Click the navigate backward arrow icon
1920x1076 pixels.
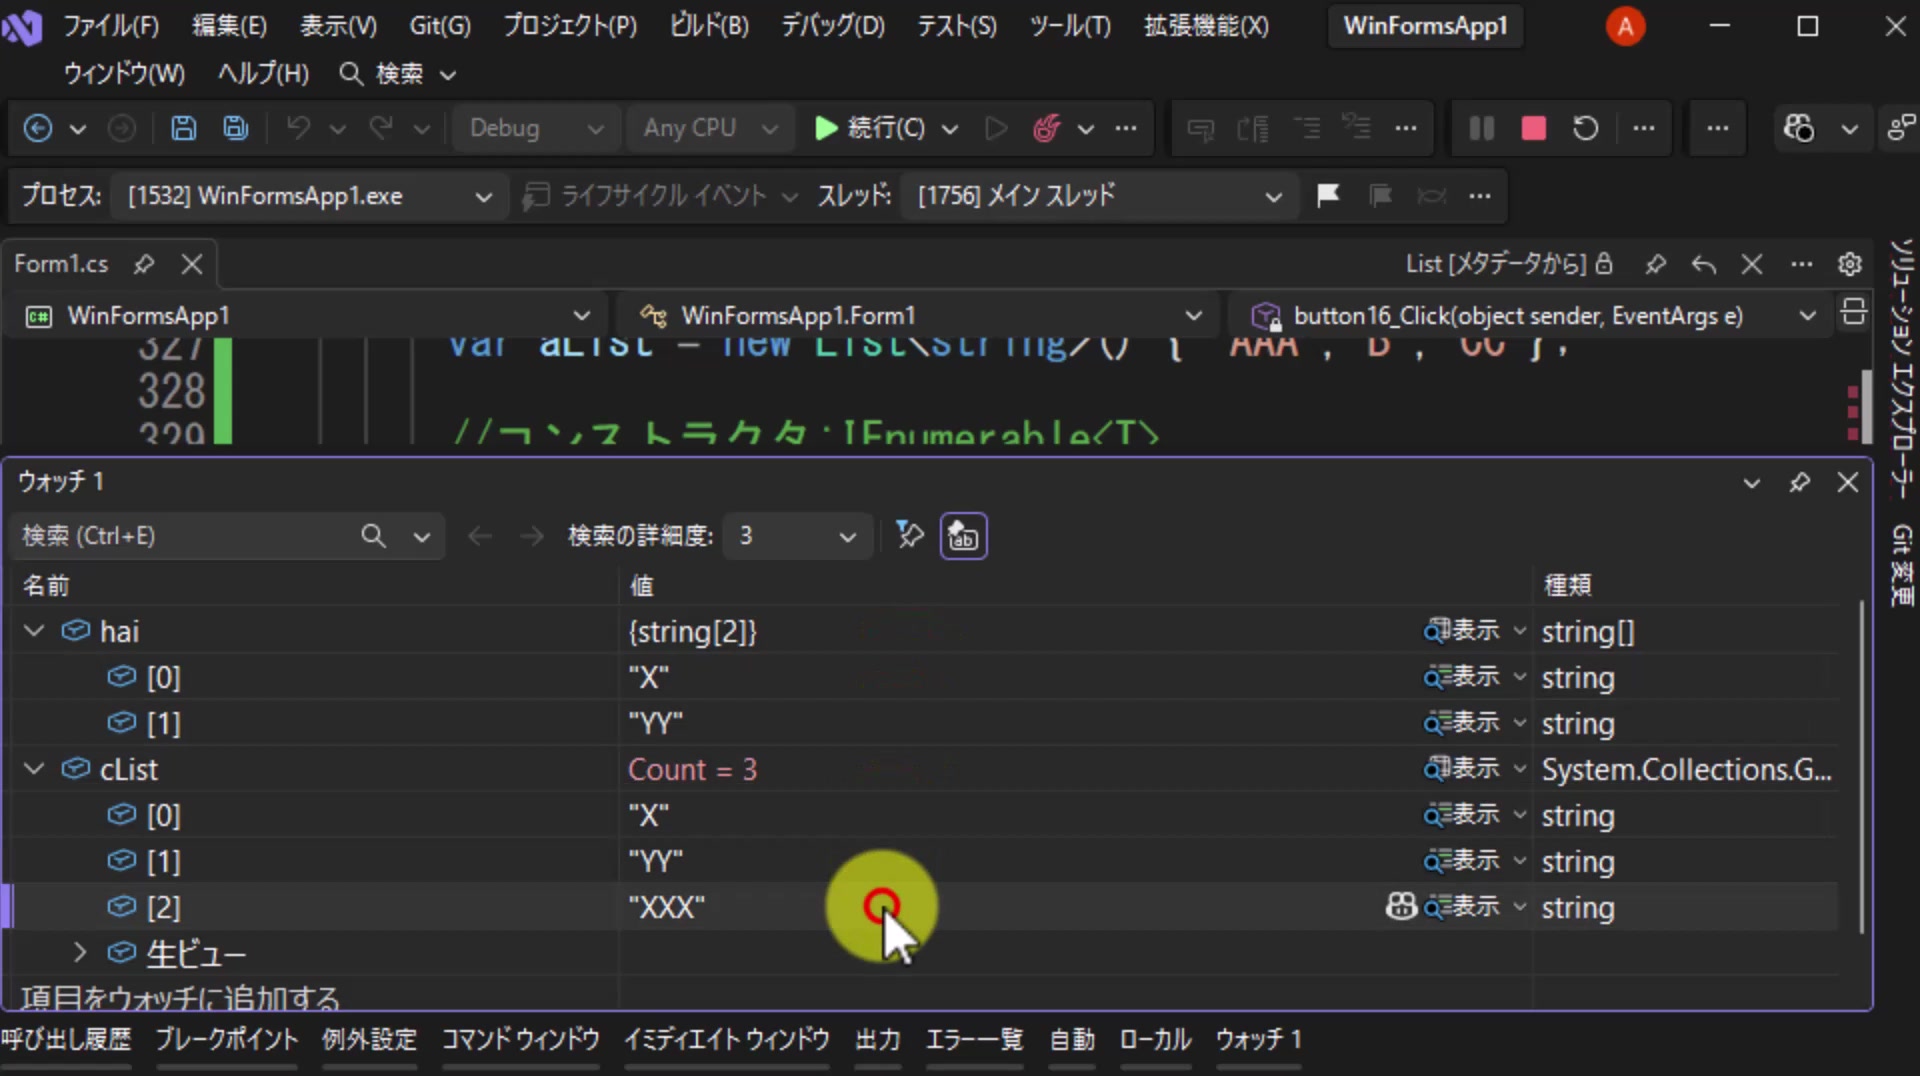coord(38,128)
